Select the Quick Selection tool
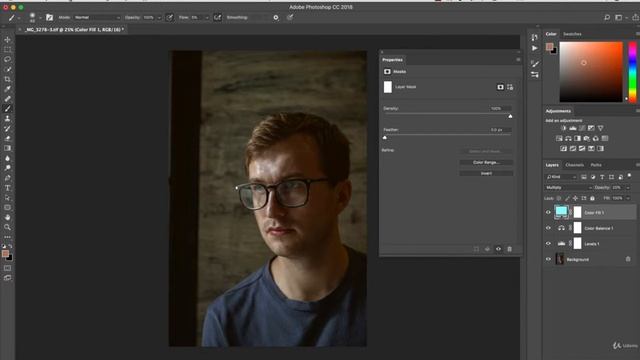Viewport: 640px width, 360px height. click(7, 69)
